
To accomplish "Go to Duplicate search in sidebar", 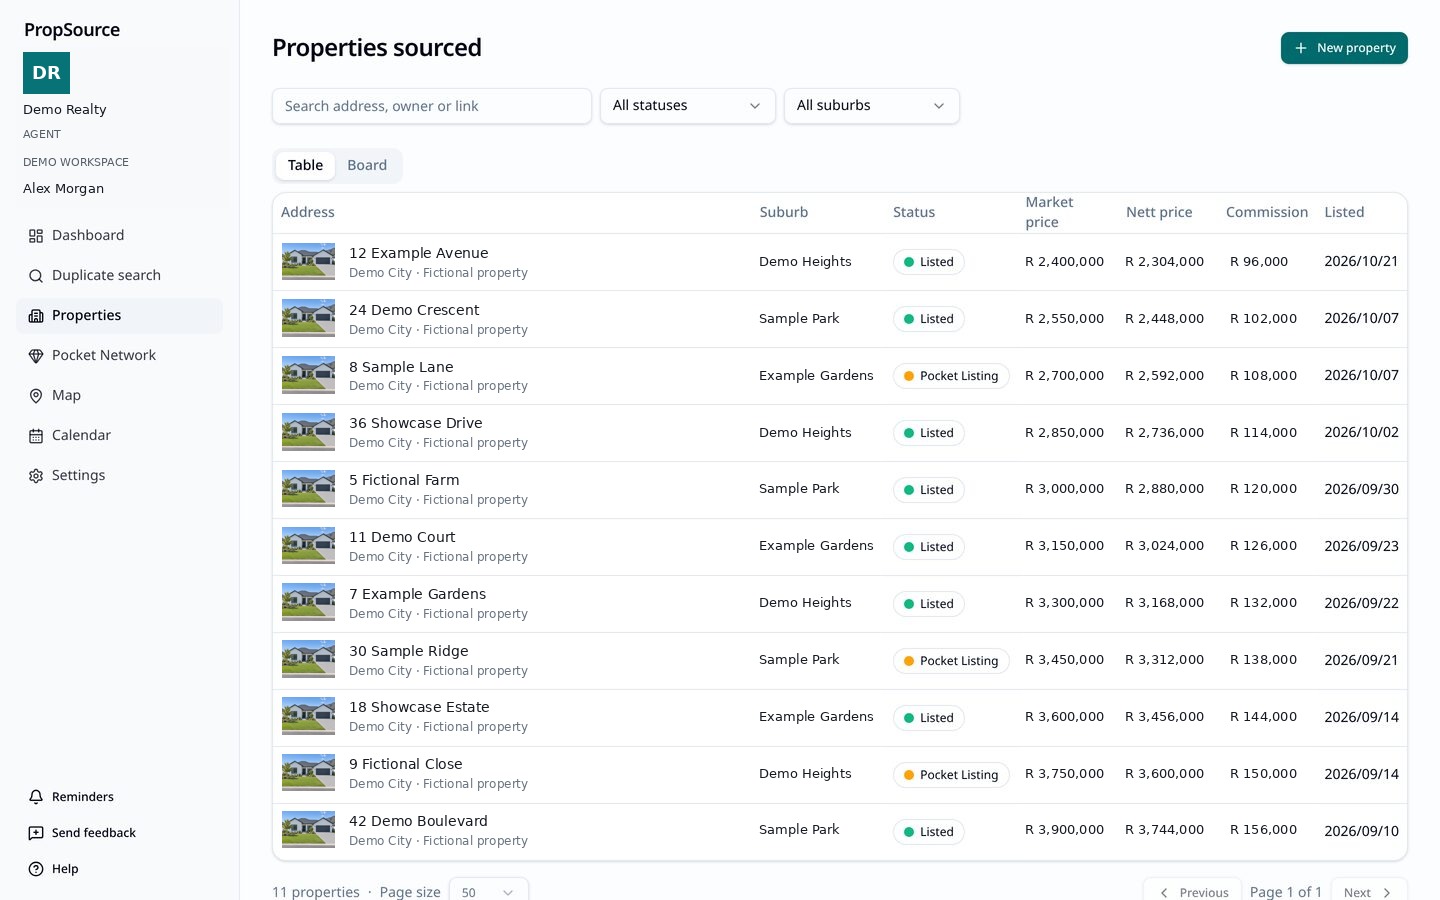I will point(119,276).
